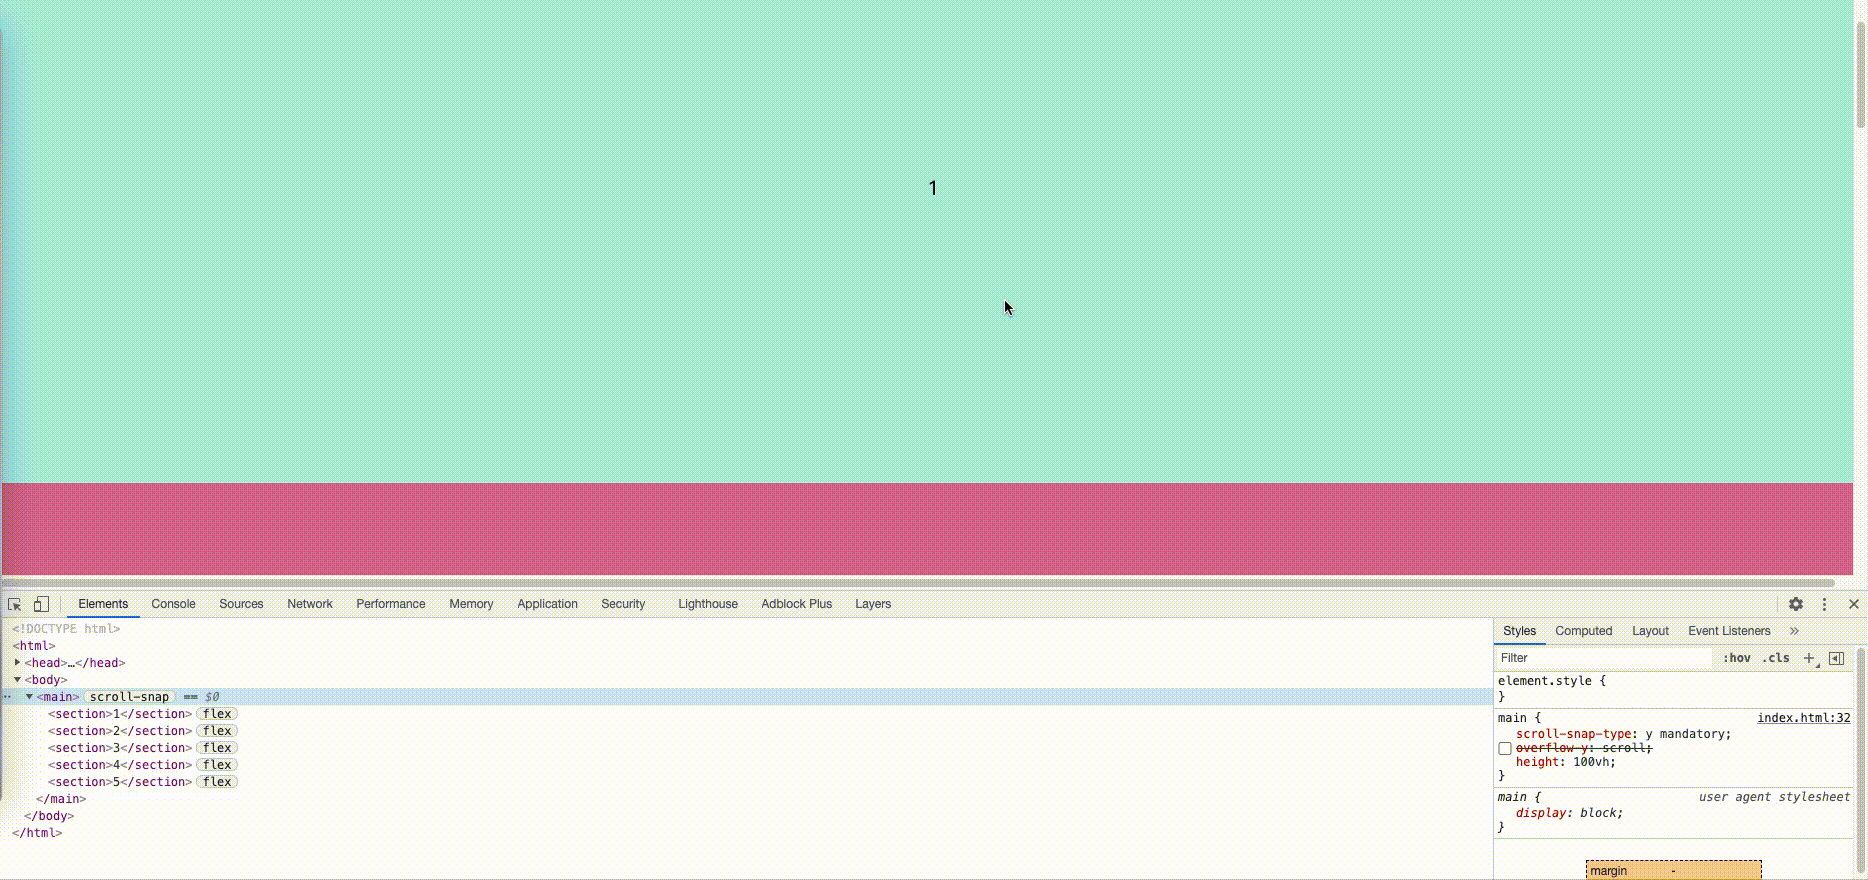This screenshot has height=880, width=1868.
Task: Toggle :hov element state panel
Action: pyautogui.click(x=1737, y=658)
